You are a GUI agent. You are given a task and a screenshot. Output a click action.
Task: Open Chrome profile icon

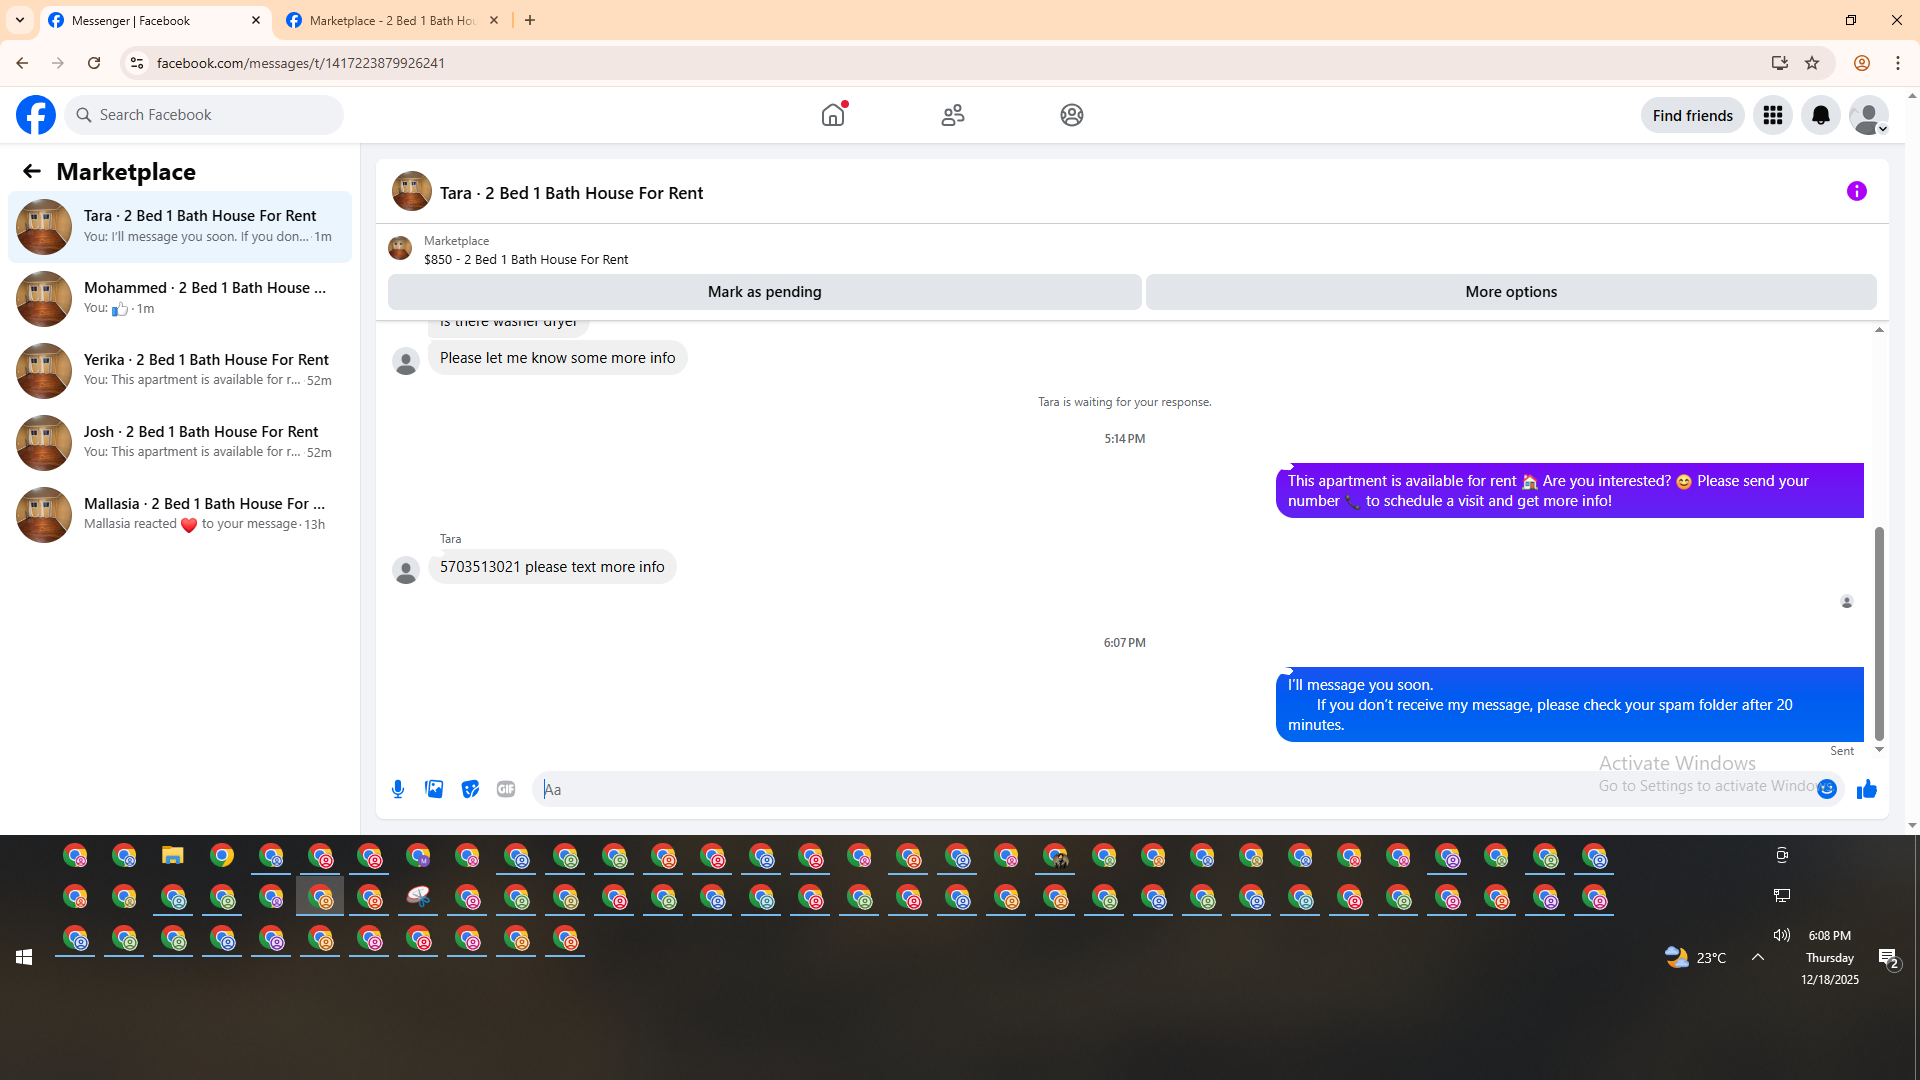[1862, 63]
